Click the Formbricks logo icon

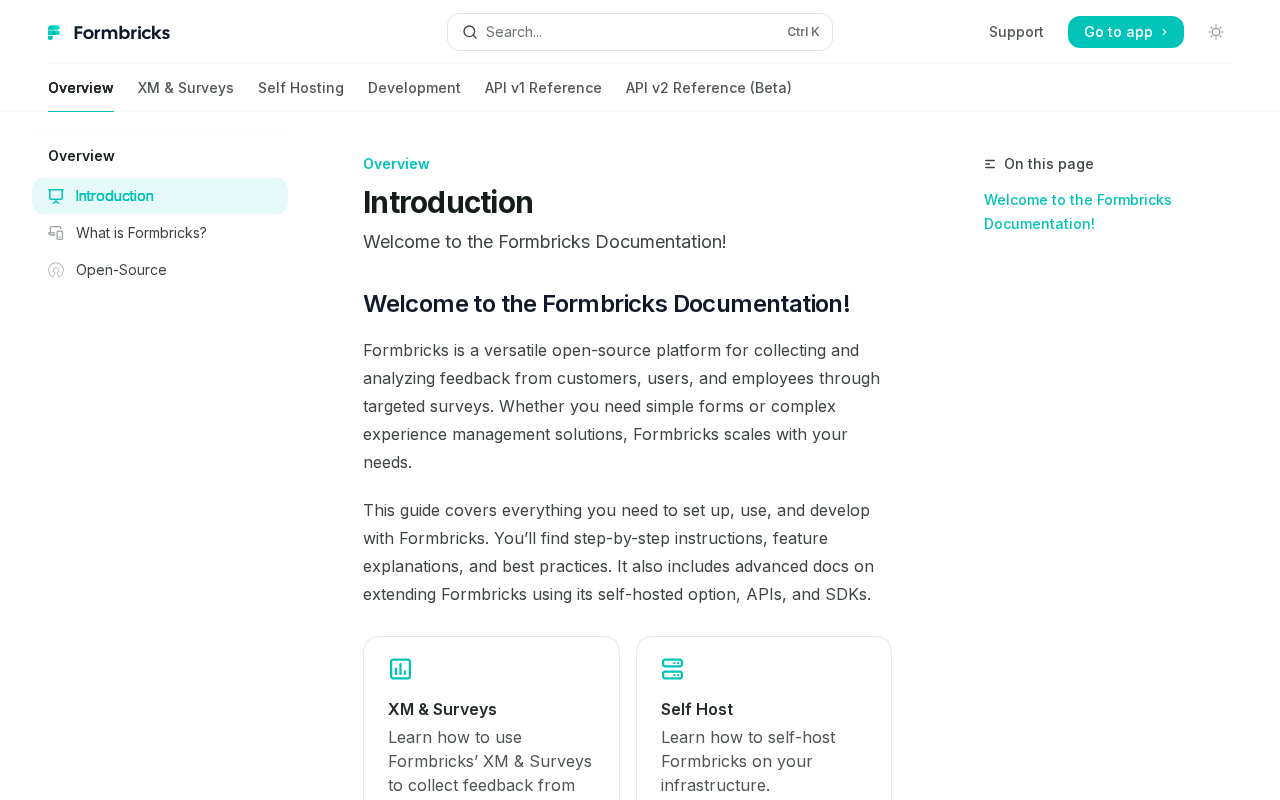click(x=54, y=33)
